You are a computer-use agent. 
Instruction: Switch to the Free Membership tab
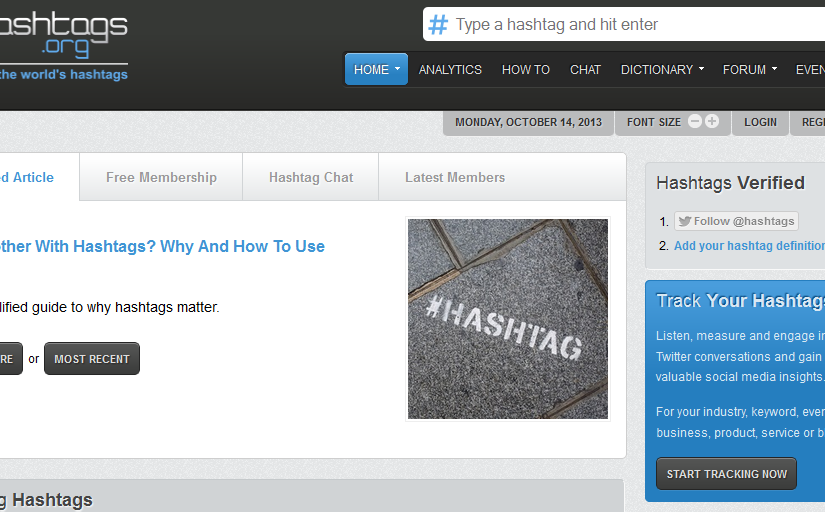(x=161, y=177)
